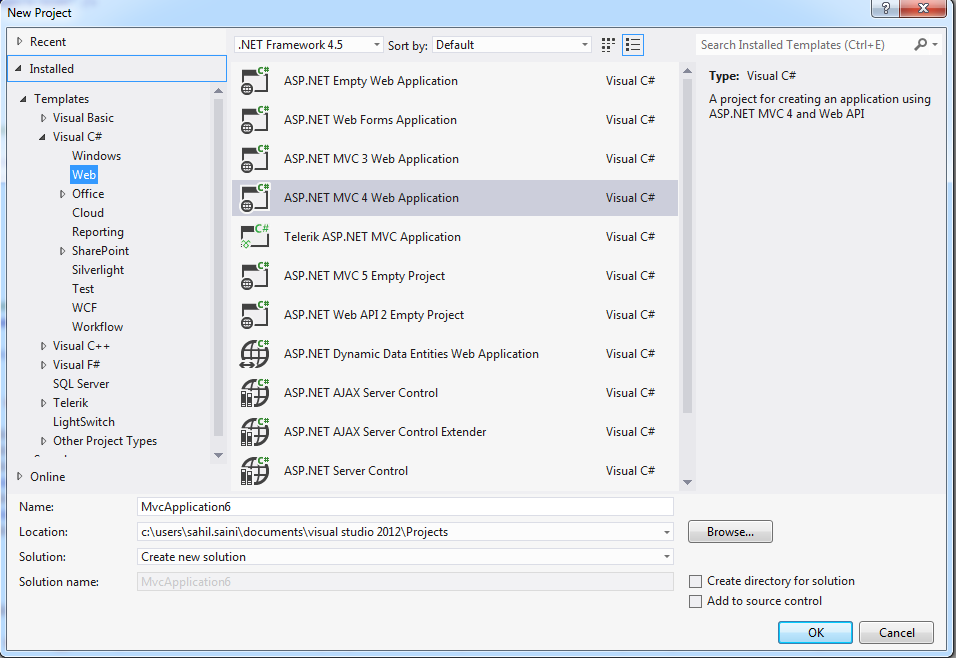Select the WCF category
Viewport: 956px width, 658px height.
click(x=84, y=307)
